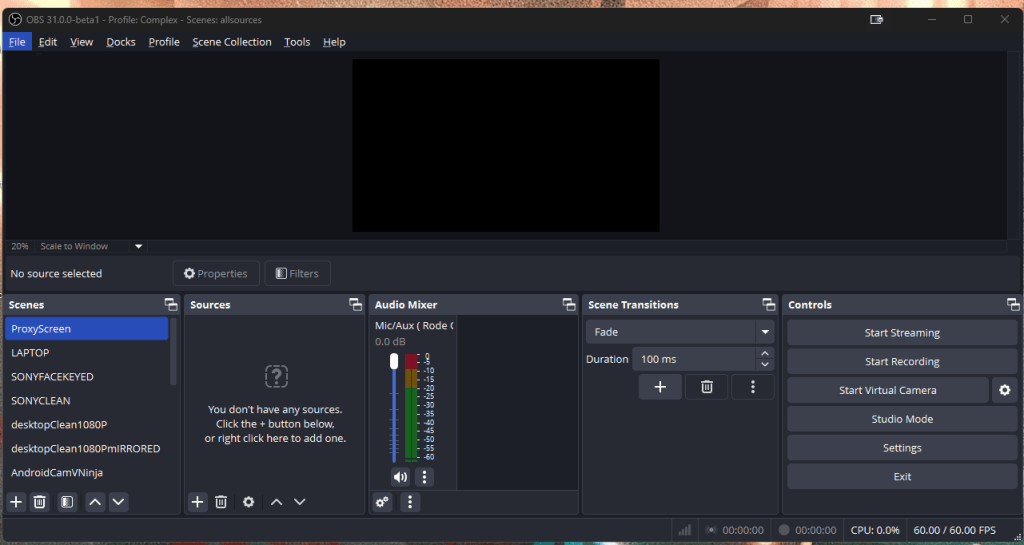This screenshot has width=1024, height=545.
Task: Pop out the Scene Transitions dock
Action: [x=769, y=304]
